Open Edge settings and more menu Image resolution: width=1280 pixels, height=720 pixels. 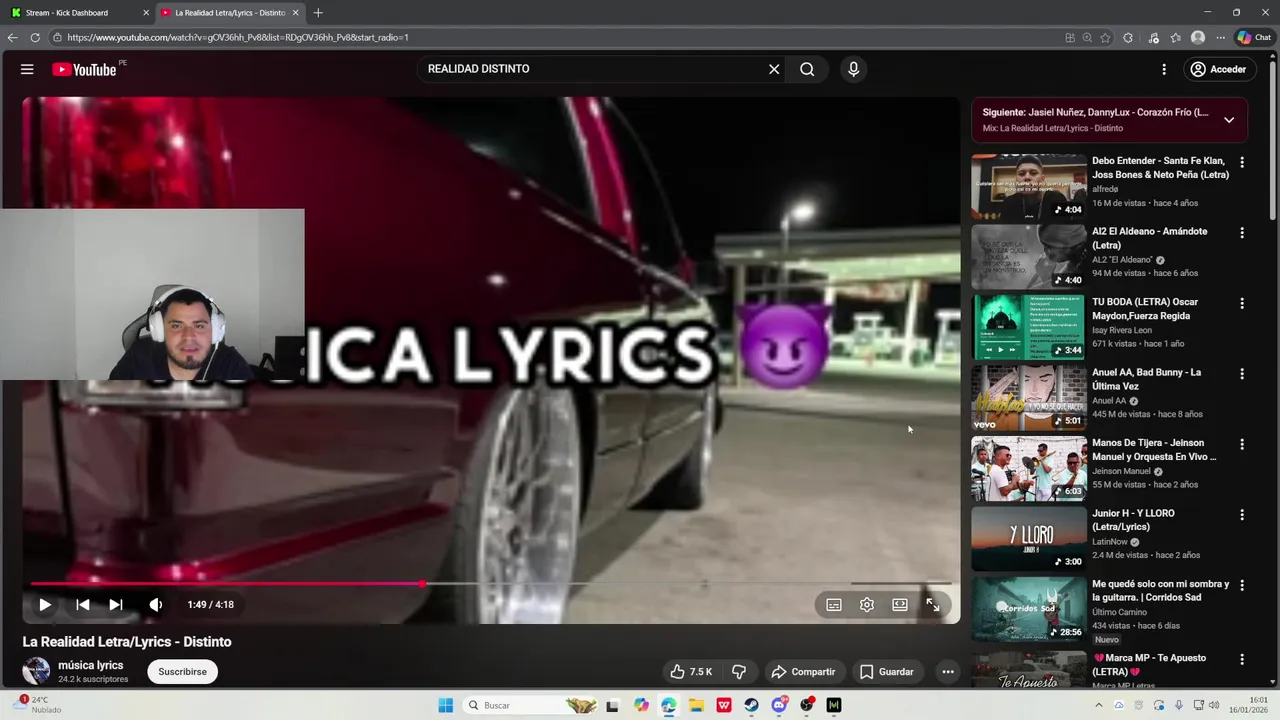[x=1220, y=37]
